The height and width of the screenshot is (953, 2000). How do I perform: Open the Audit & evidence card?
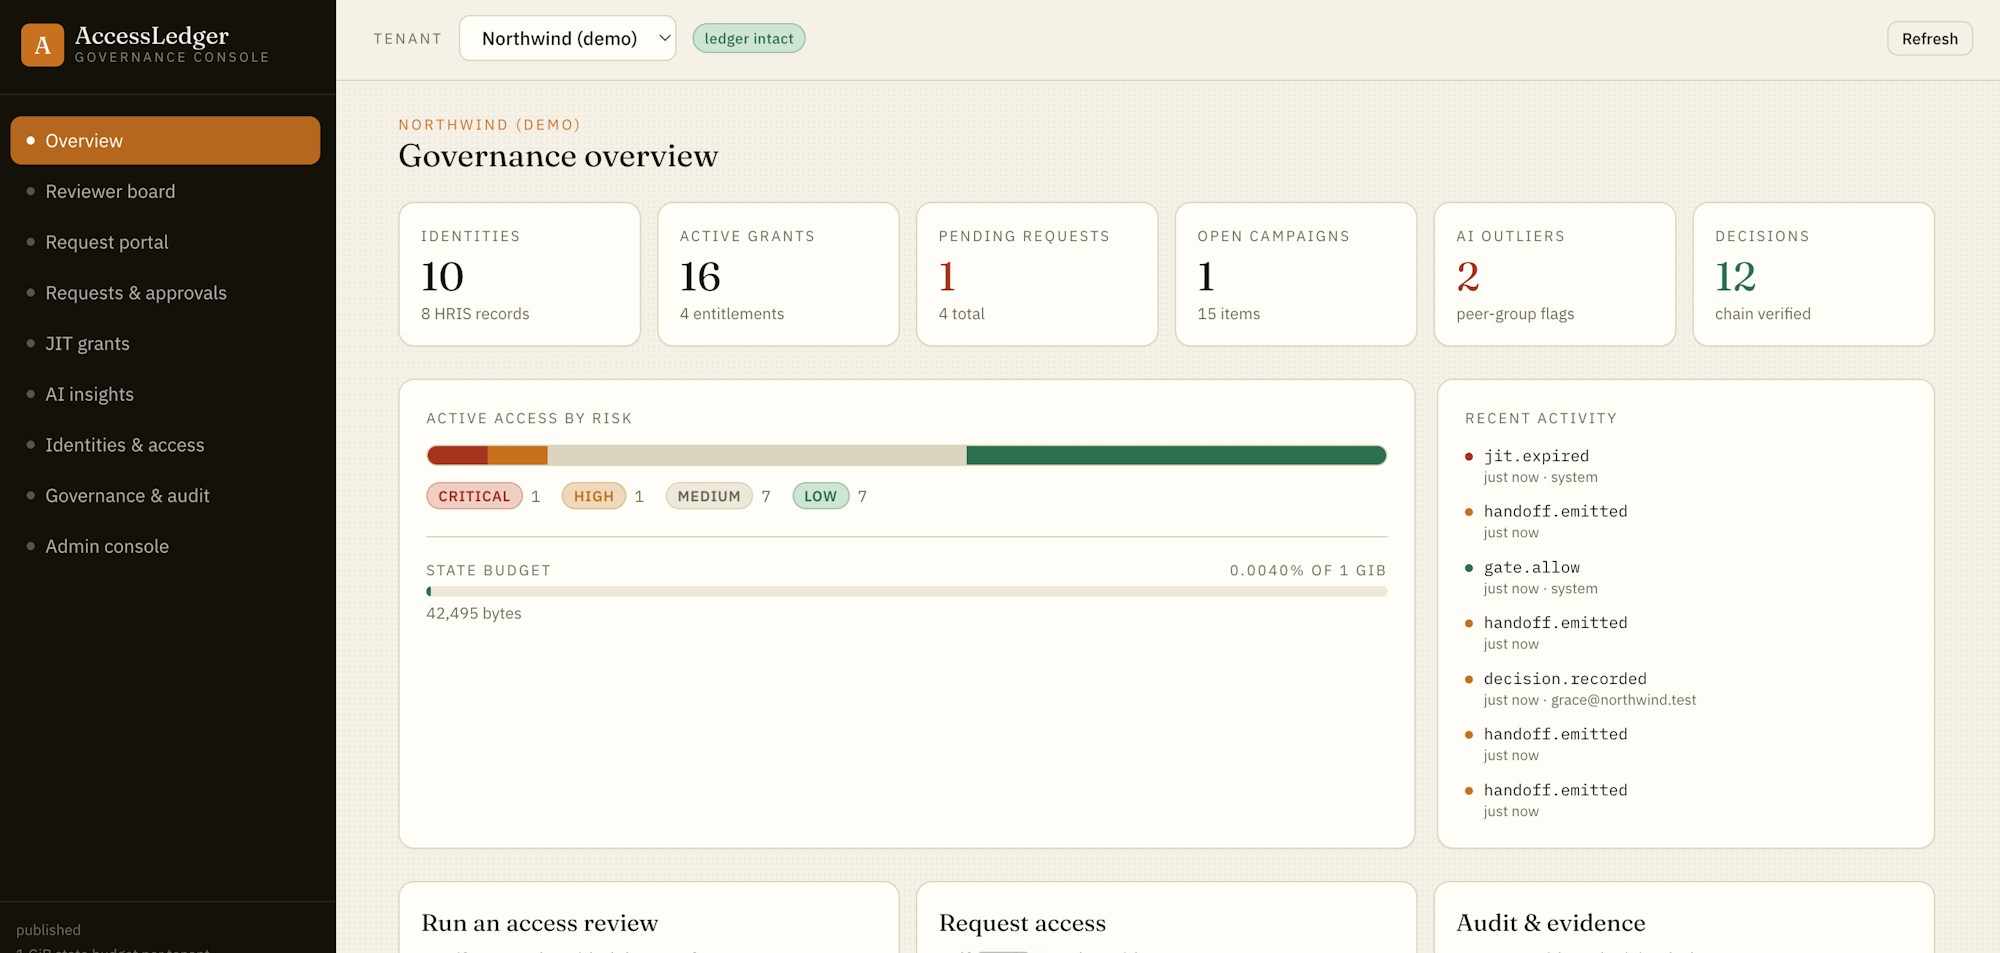tap(1684, 917)
